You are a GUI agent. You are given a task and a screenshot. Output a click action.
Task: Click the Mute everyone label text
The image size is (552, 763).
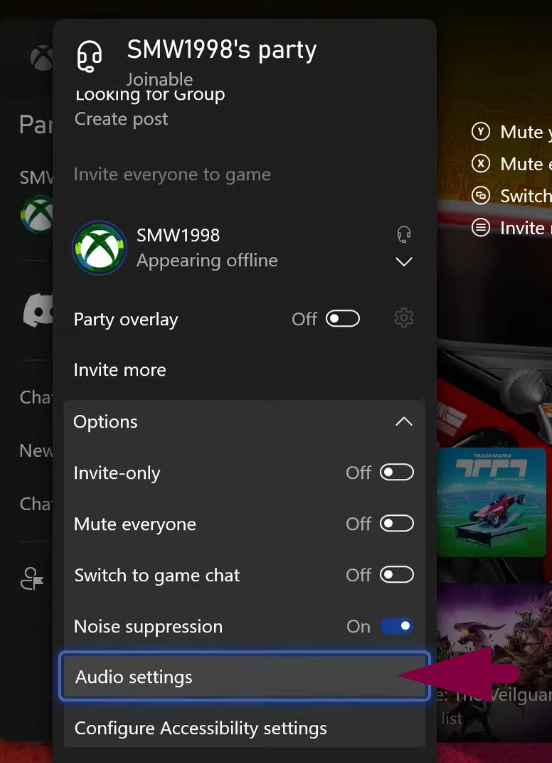point(135,524)
